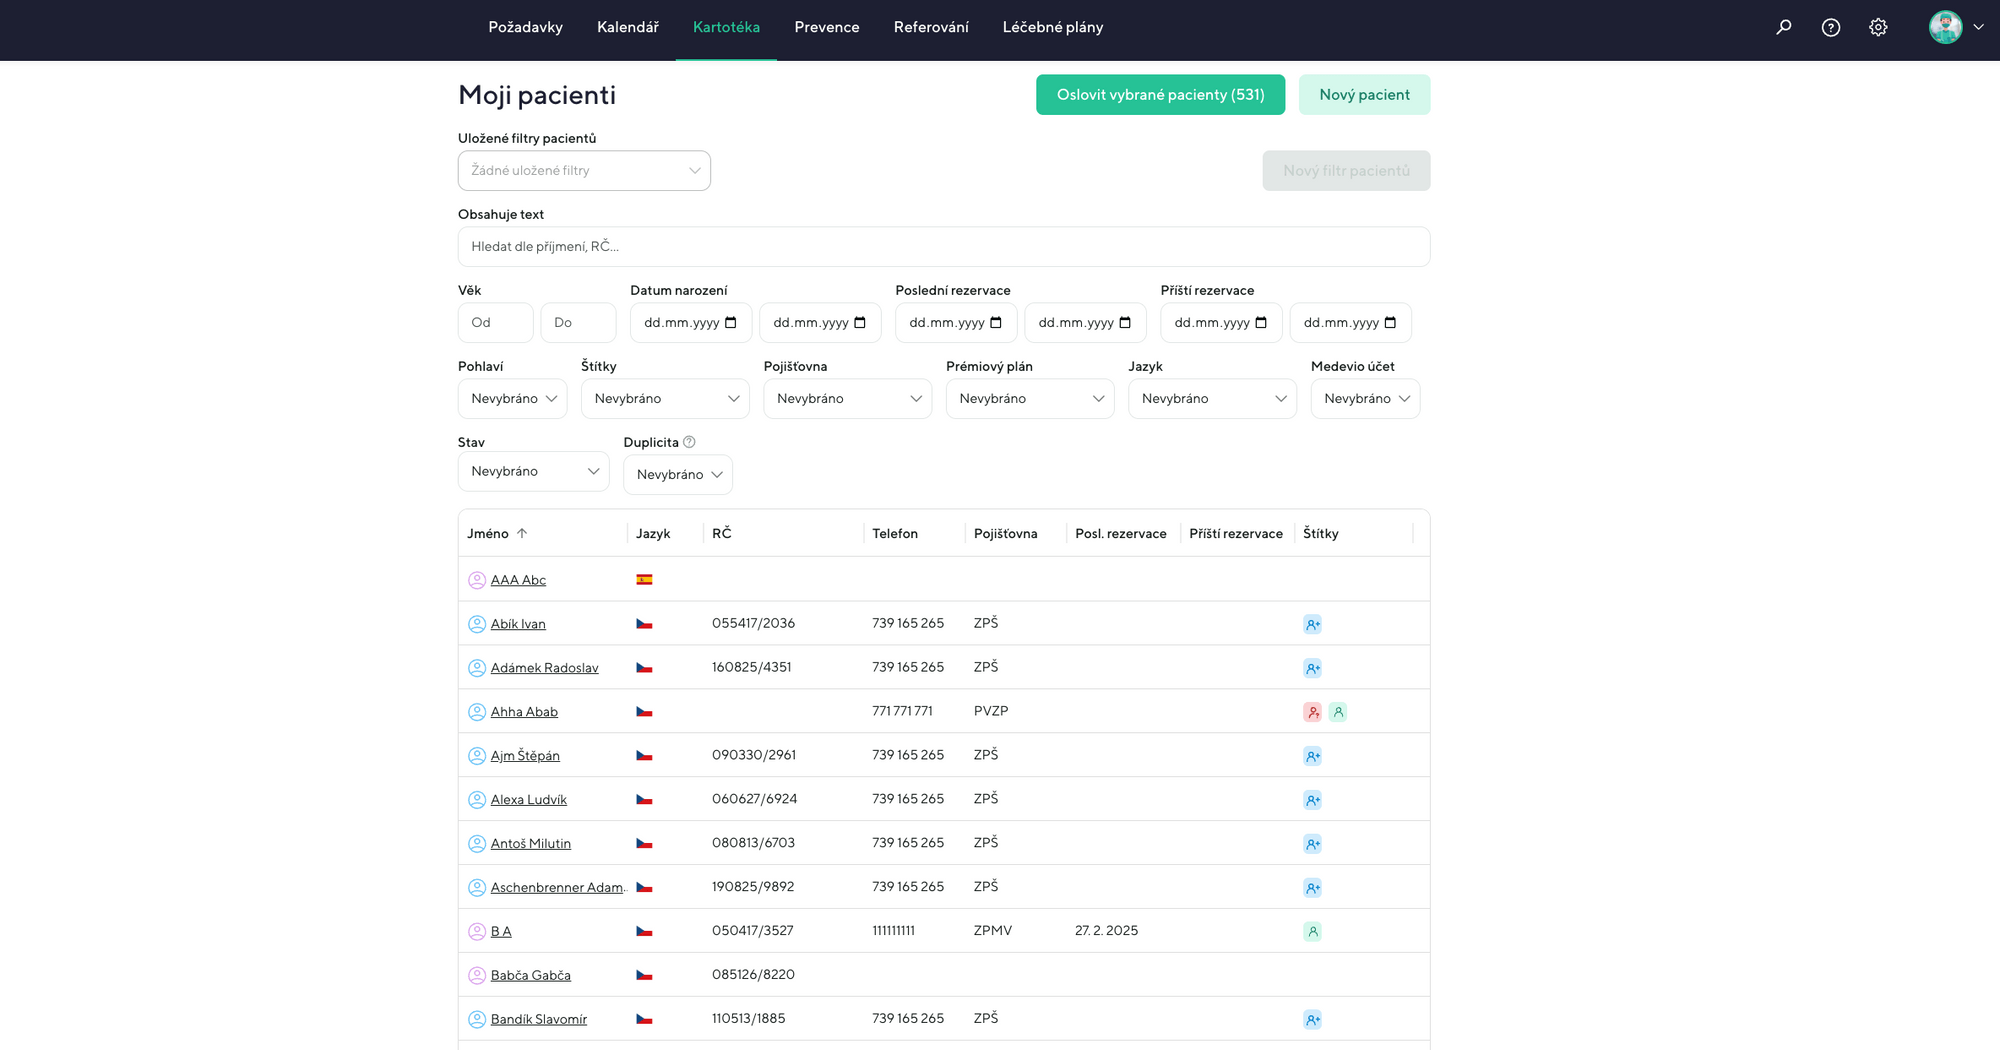Click the Spanish flag for AAA Abc

pos(644,580)
